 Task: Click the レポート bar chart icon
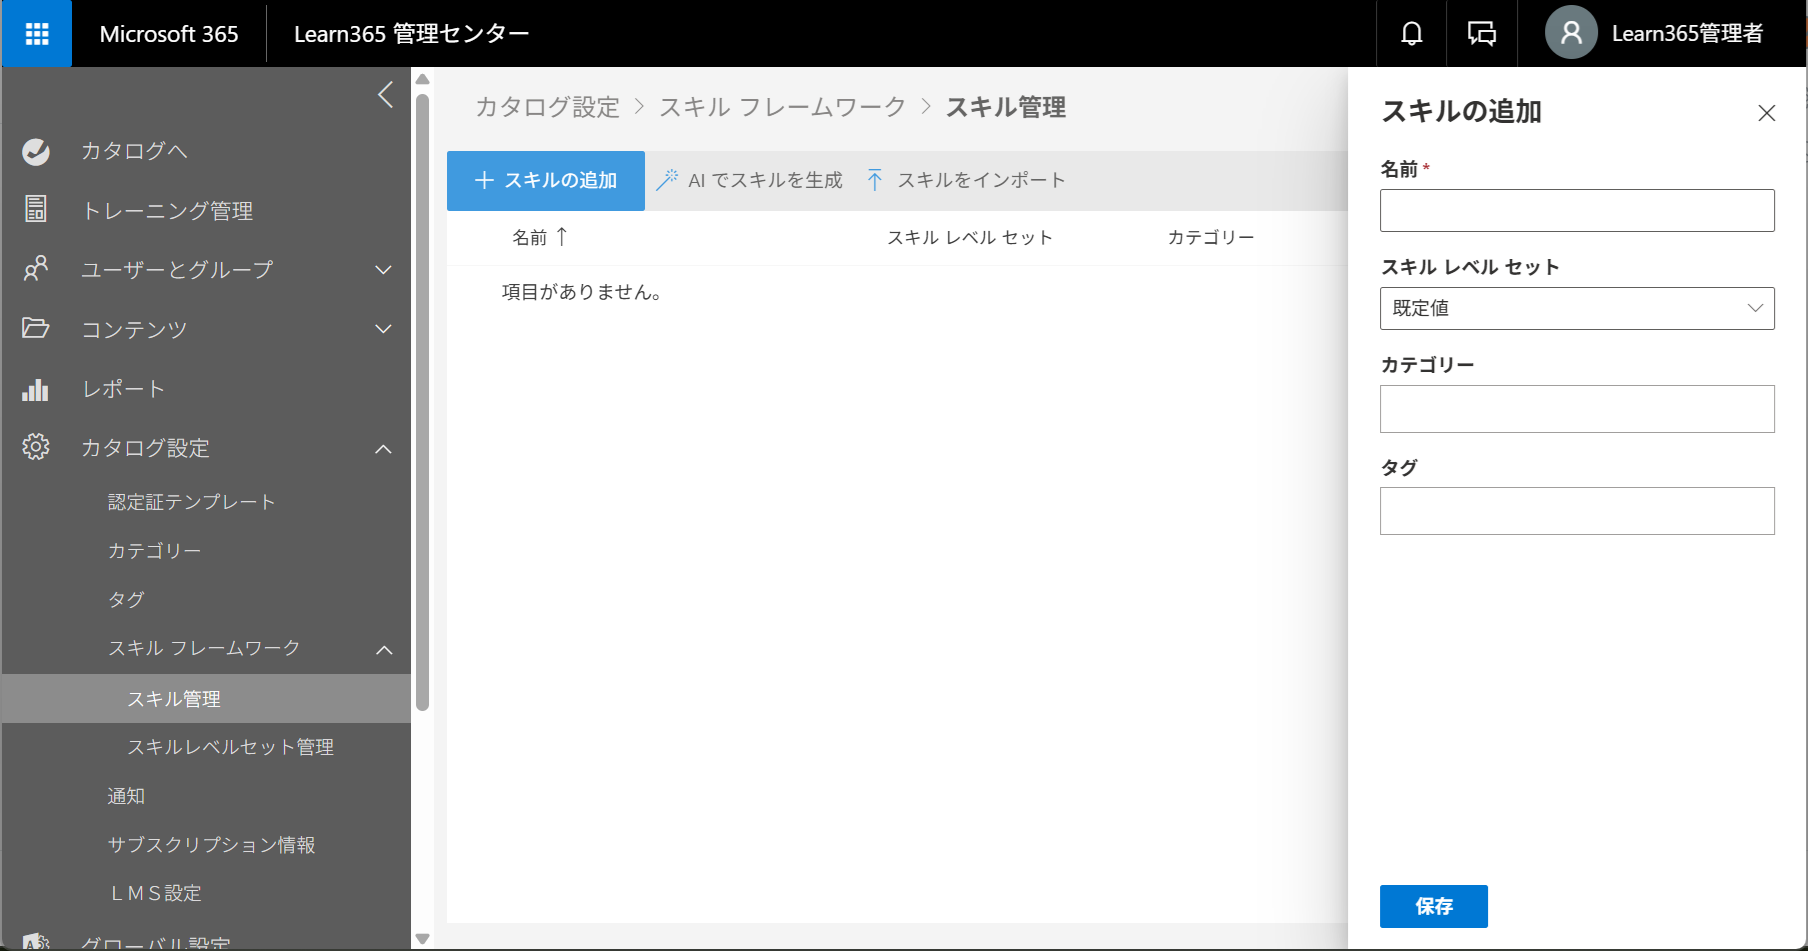(x=36, y=389)
